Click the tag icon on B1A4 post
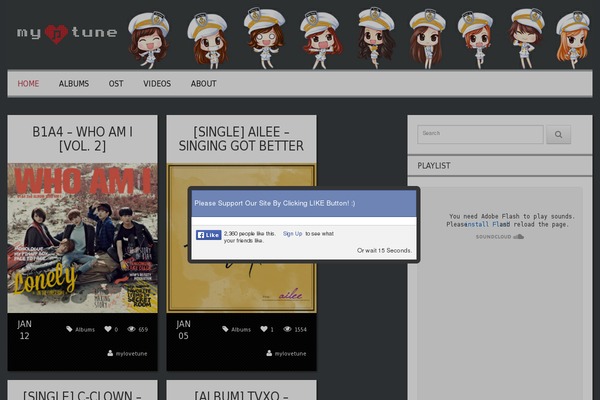The image size is (600, 400). click(69, 329)
